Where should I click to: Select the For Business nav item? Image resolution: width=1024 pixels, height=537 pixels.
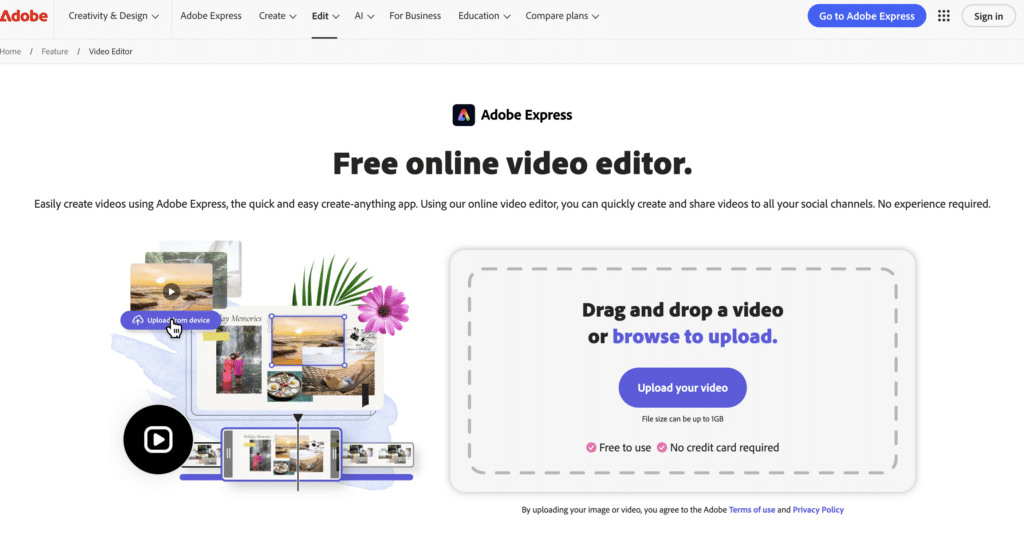point(415,16)
